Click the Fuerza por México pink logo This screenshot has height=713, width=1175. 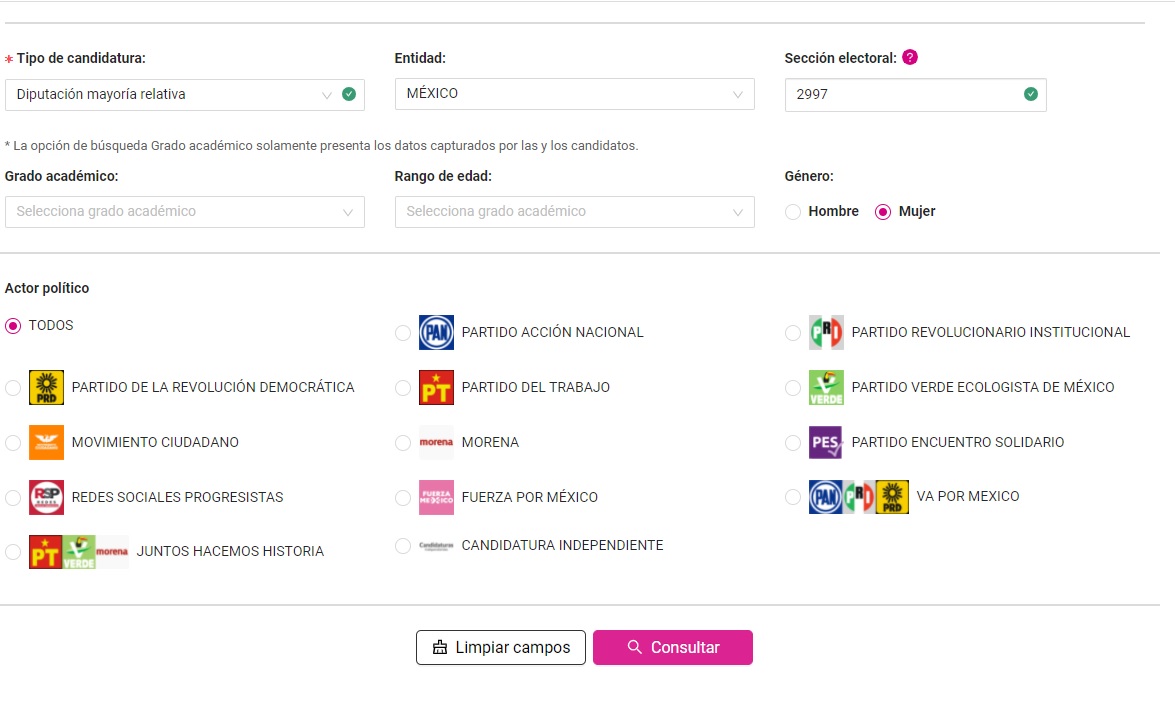pos(436,497)
